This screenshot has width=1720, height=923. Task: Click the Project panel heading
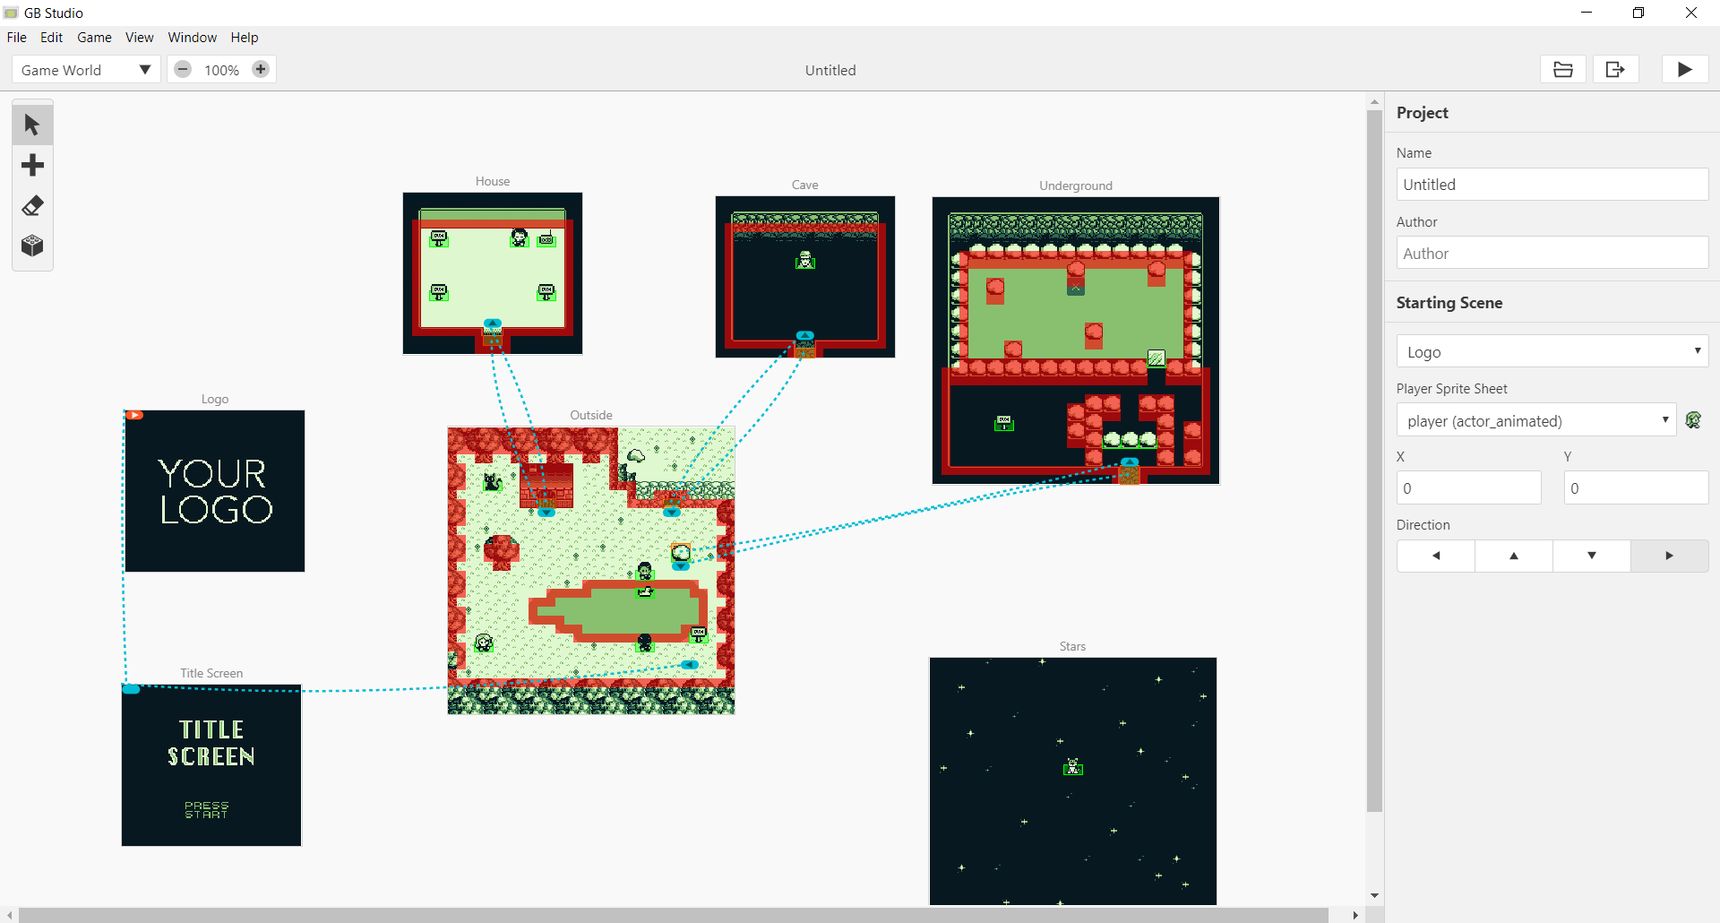click(1422, 113)
